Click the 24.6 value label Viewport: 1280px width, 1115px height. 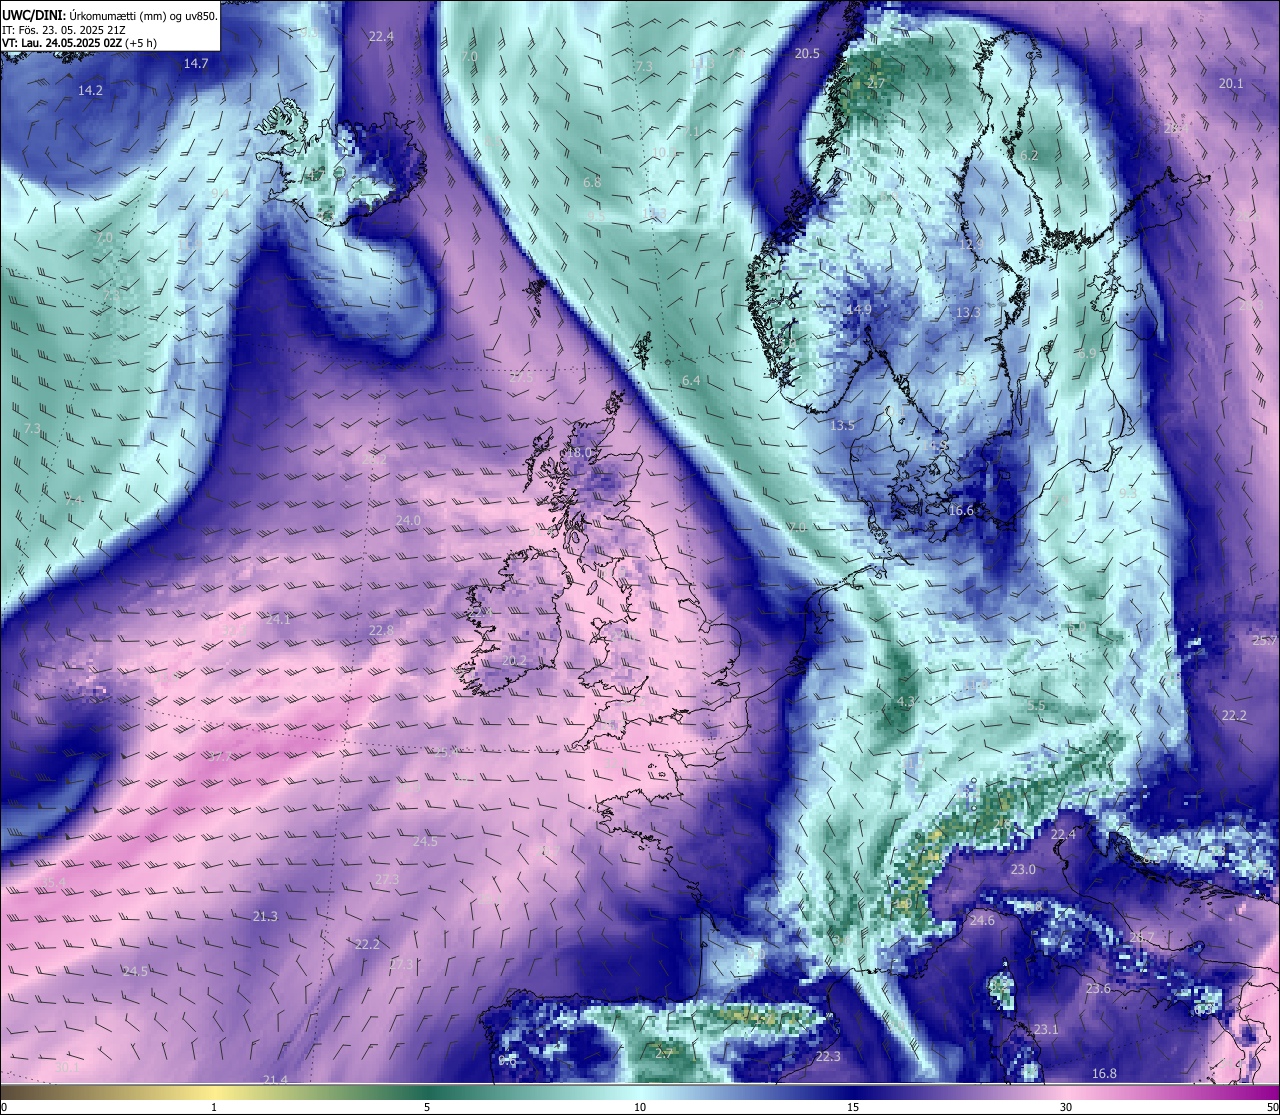pos(982,920)
